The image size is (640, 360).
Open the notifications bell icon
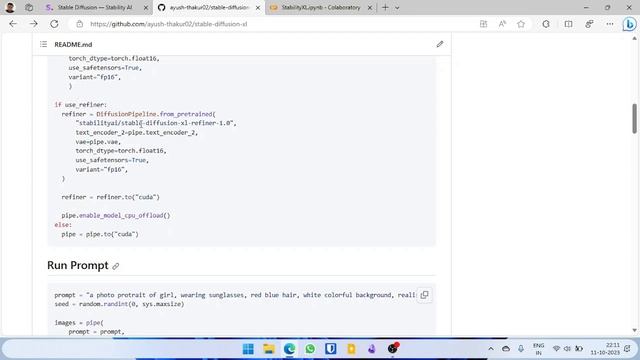[x=627, y=349]
